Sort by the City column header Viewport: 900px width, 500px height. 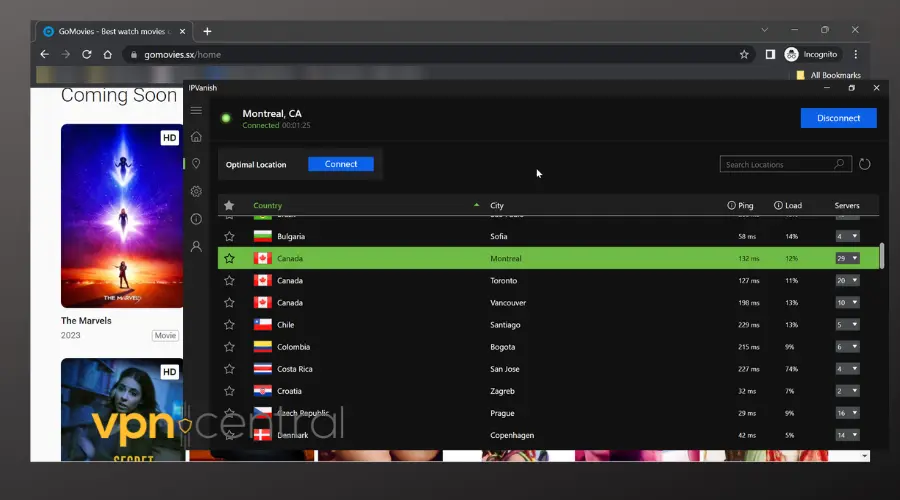(x=496, y=206)
